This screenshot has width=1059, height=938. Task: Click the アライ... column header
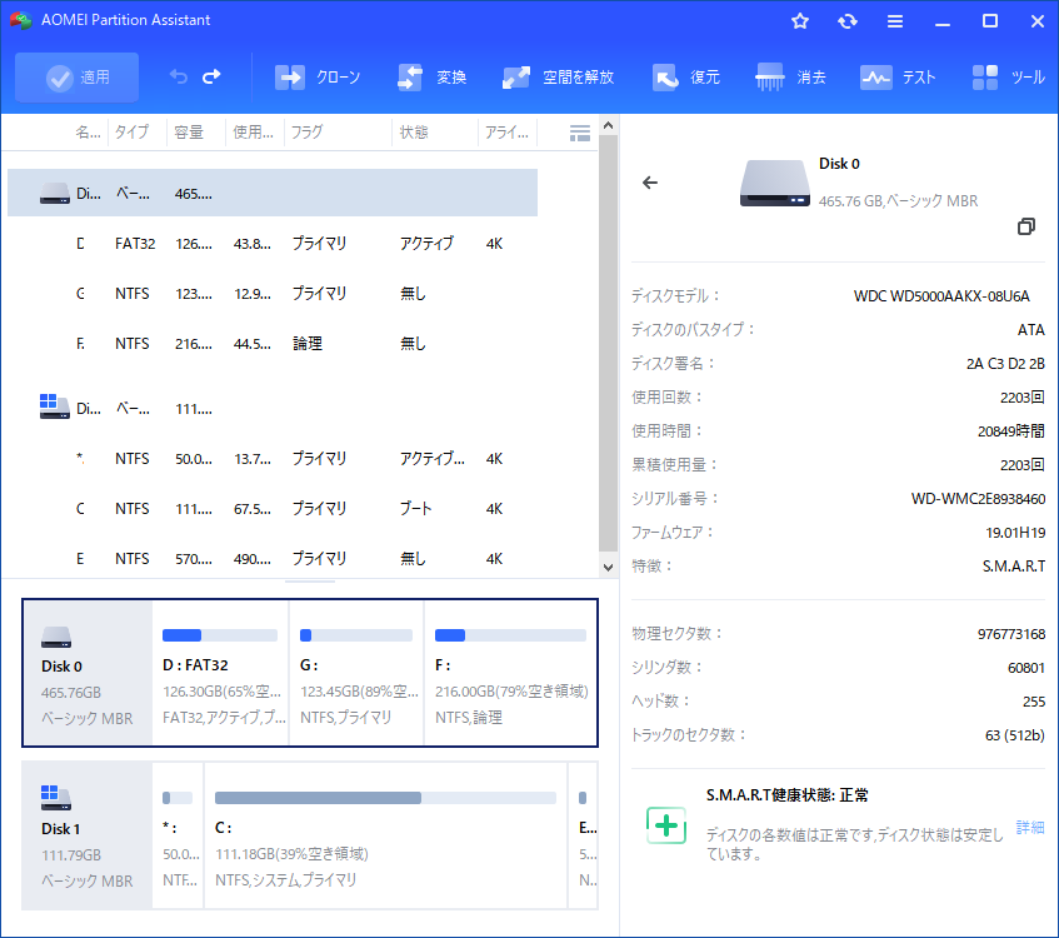coord(507,132)
